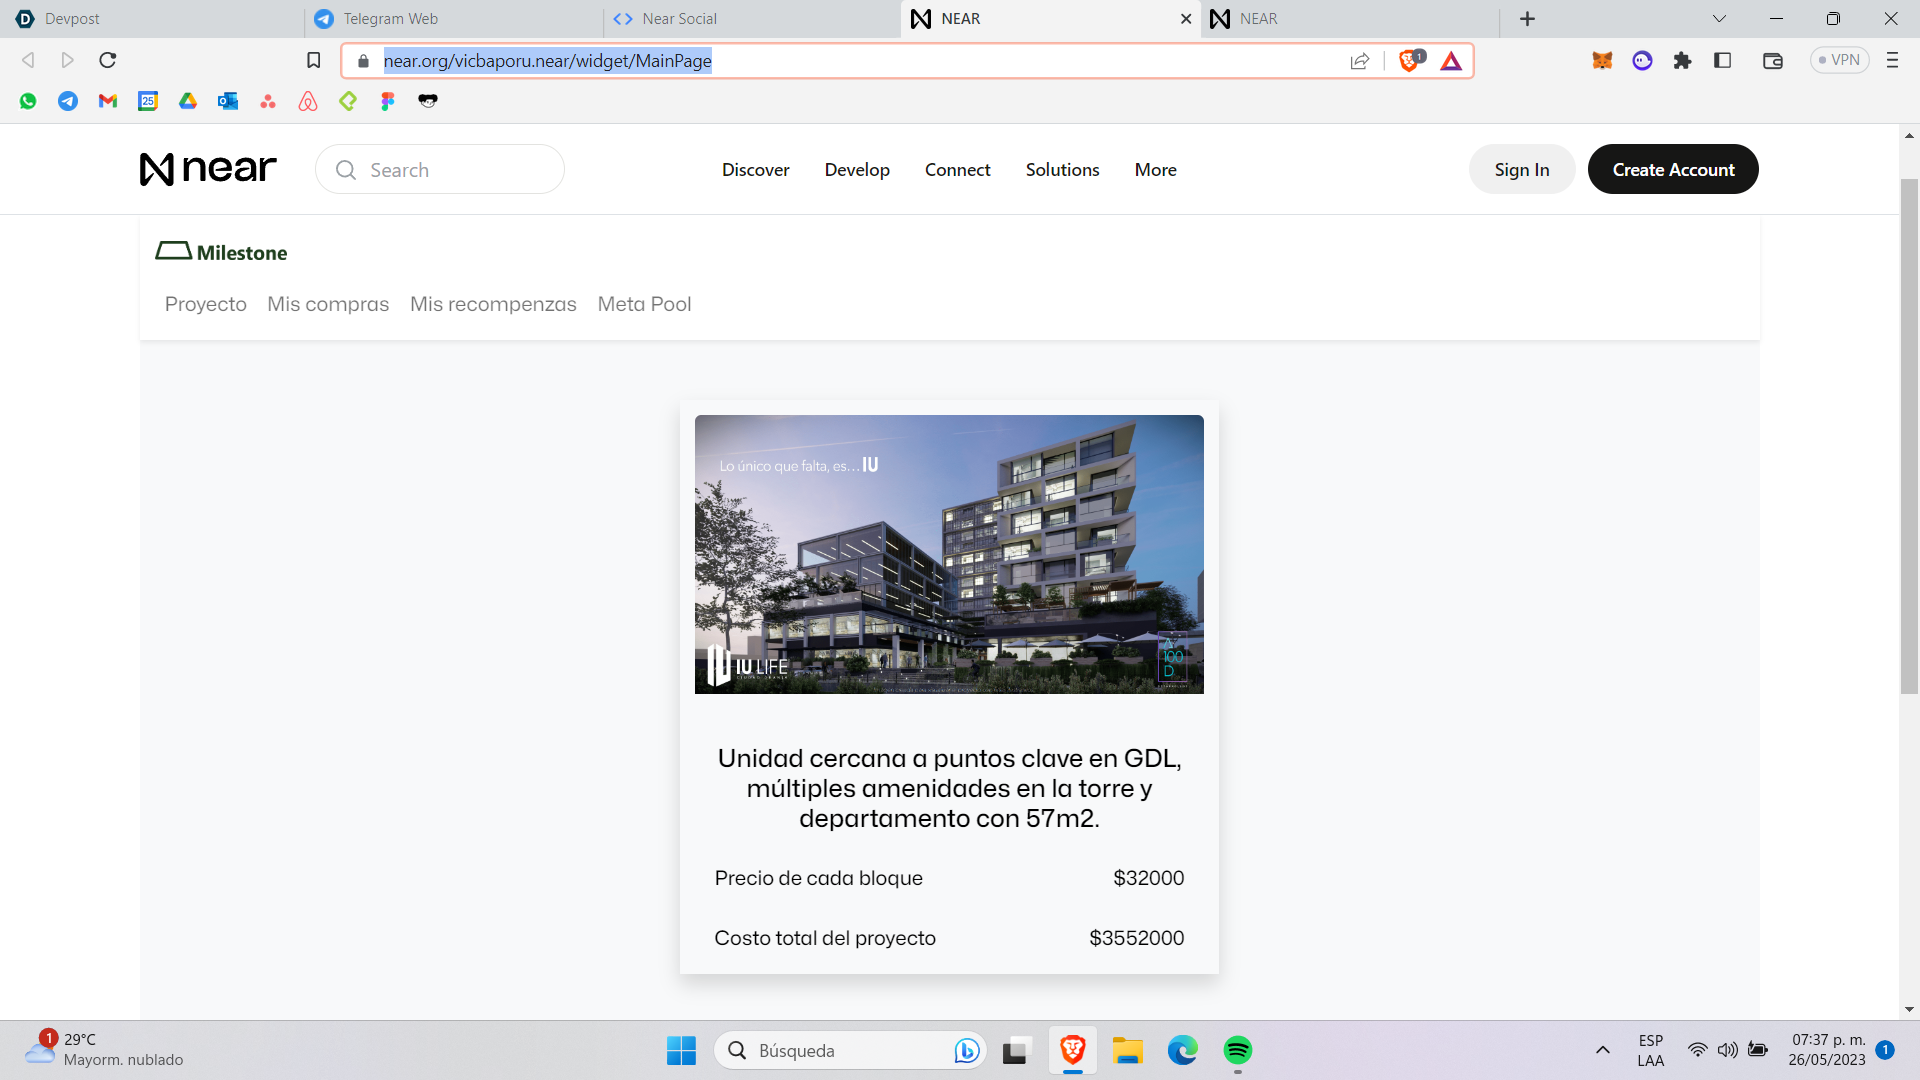Click the share page icon in address bar
Viewport: 1920px width, 1080px height.
click(1359, 61)
